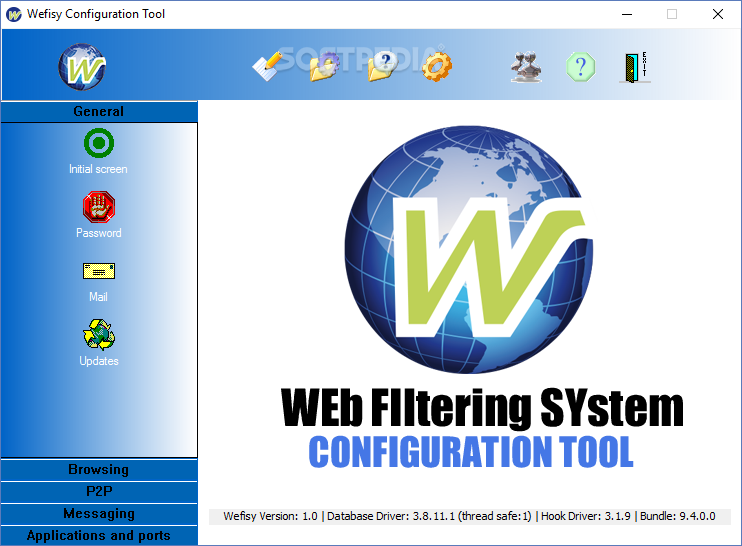The width and height of the screenshot is (742, 546).
Task: Expand the General section header
Action: (99, 112)
